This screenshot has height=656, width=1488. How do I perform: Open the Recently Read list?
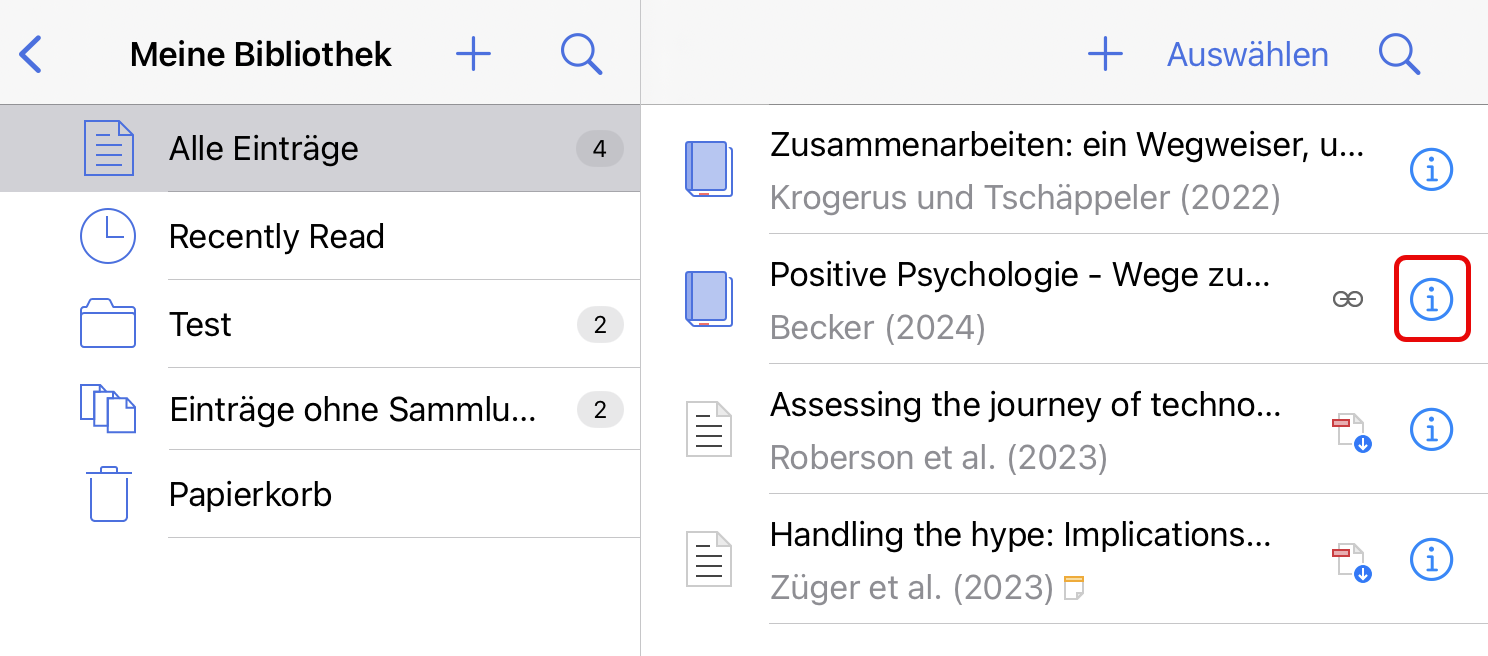(x=320, y=236)
